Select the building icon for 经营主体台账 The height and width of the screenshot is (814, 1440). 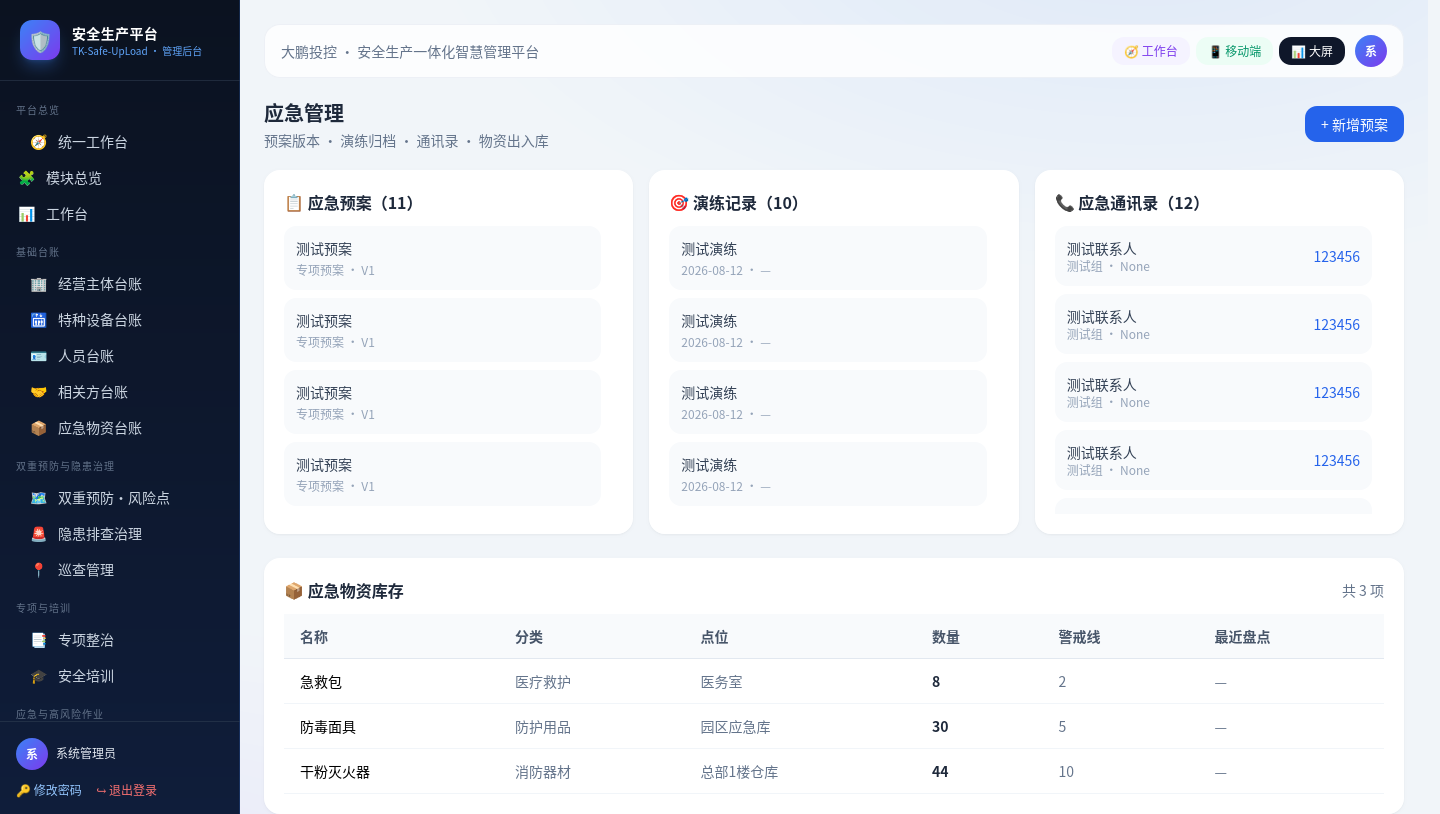39,284
